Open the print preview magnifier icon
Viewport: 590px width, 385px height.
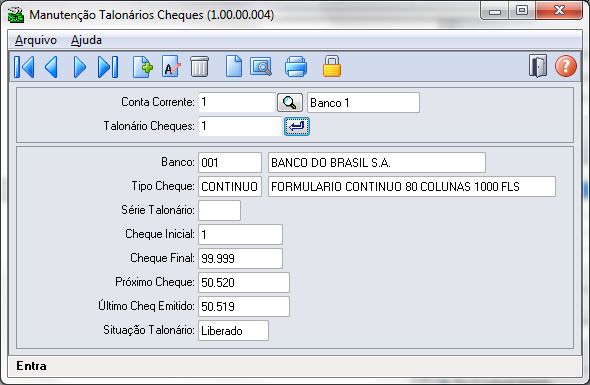coord(260,67)
